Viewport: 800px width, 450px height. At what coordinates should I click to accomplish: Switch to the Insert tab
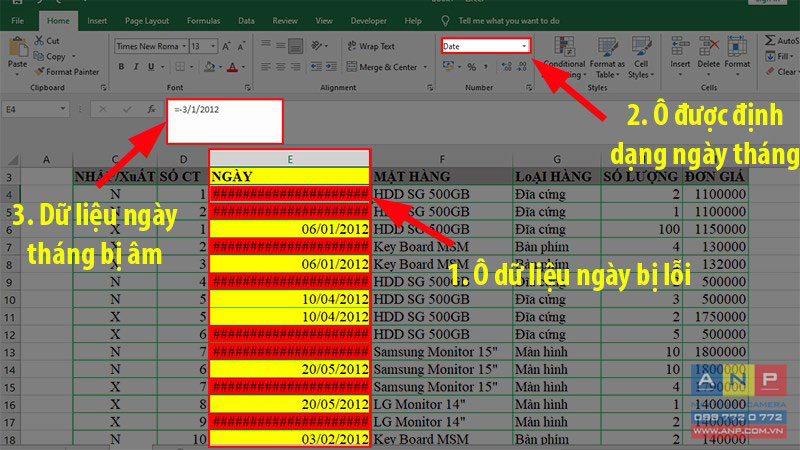[x=97, y=21]
